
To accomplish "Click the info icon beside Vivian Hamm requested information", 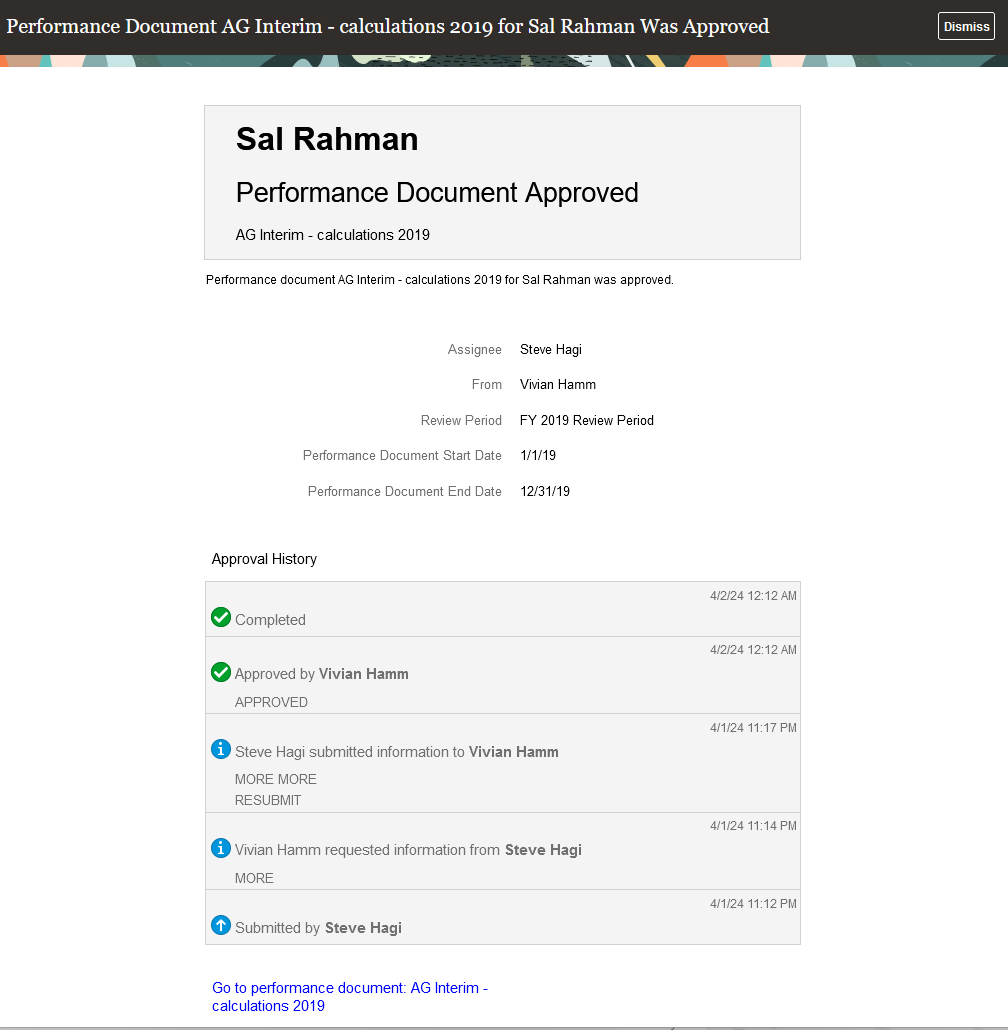I will (221, 848).
